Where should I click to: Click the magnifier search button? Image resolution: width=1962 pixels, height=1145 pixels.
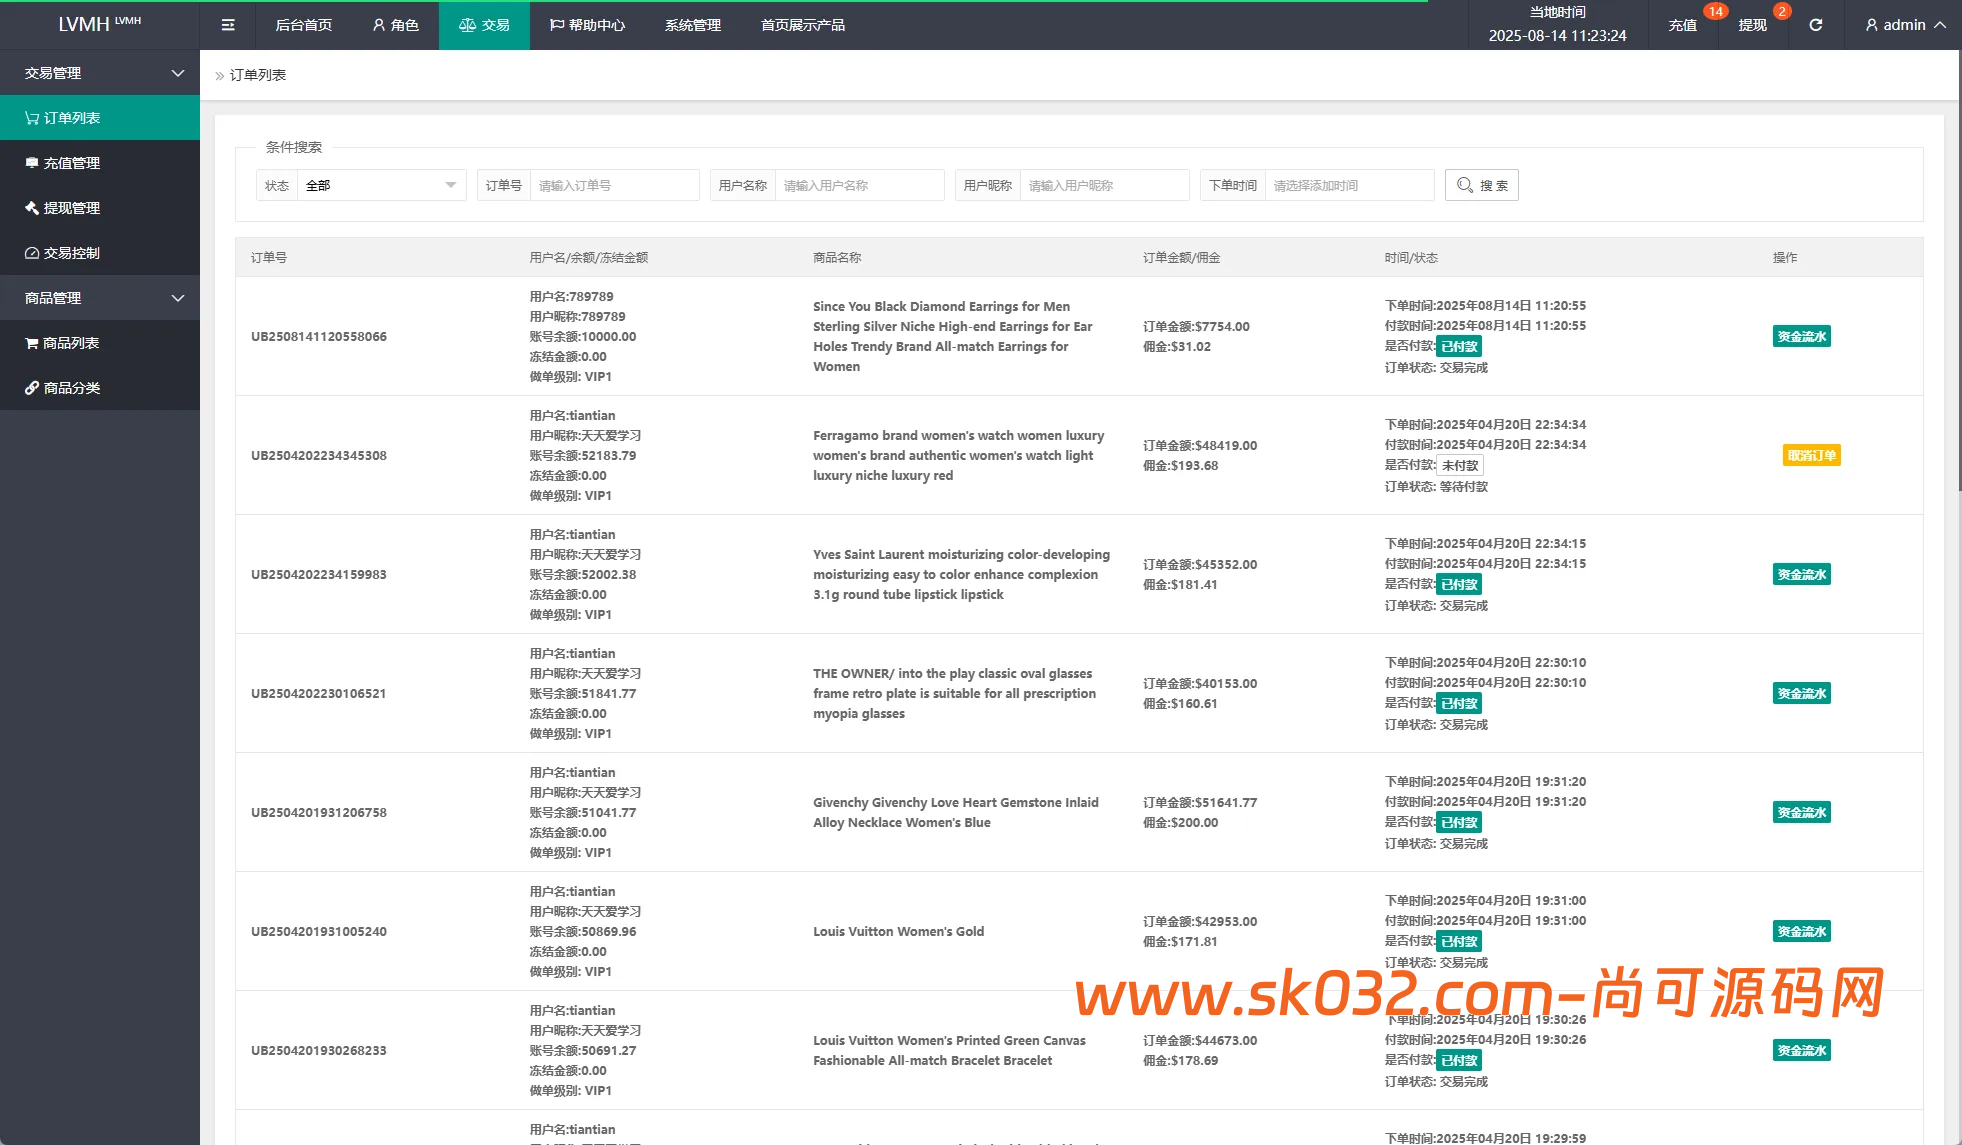coord(1481,185)
